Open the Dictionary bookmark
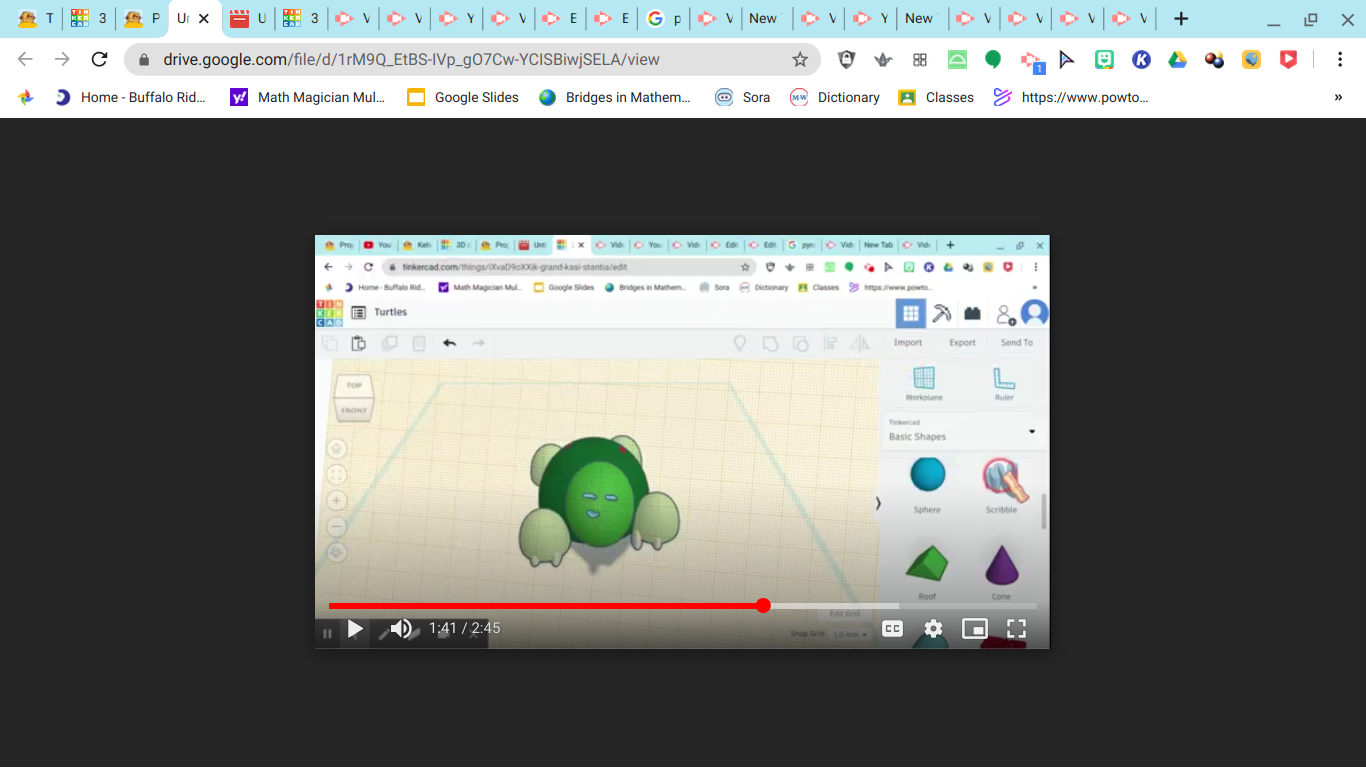The width and height of the screenshot is (1366, 768). coord(836,97)
